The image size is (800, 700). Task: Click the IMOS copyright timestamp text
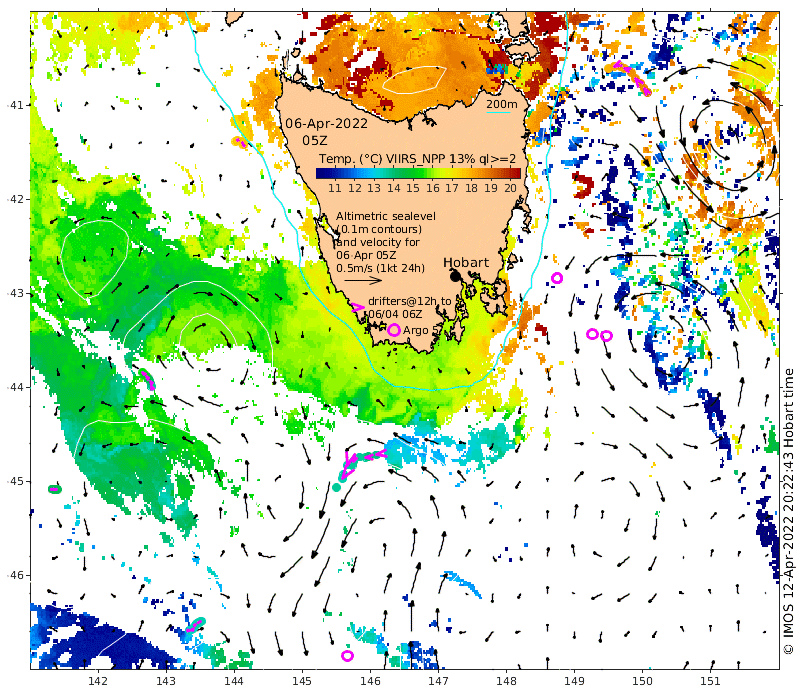789,511
